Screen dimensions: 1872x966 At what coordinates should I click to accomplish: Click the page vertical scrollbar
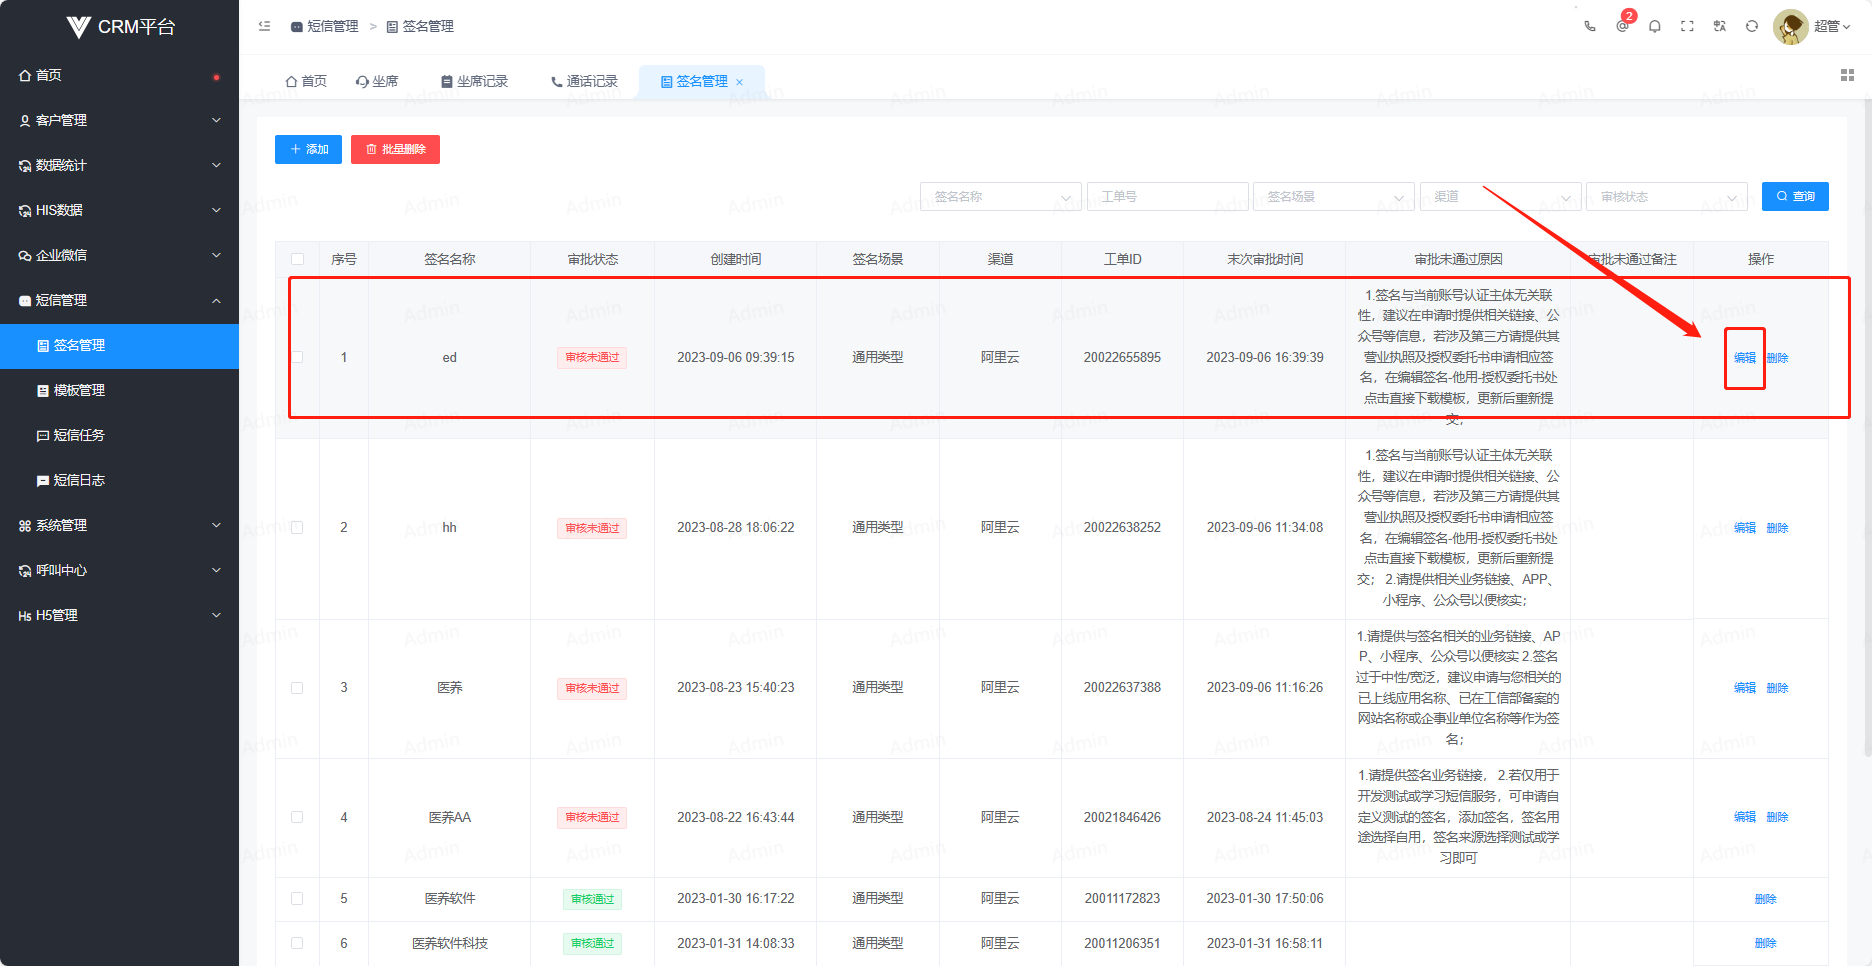pyautogui.click(x=1867, y=430)
